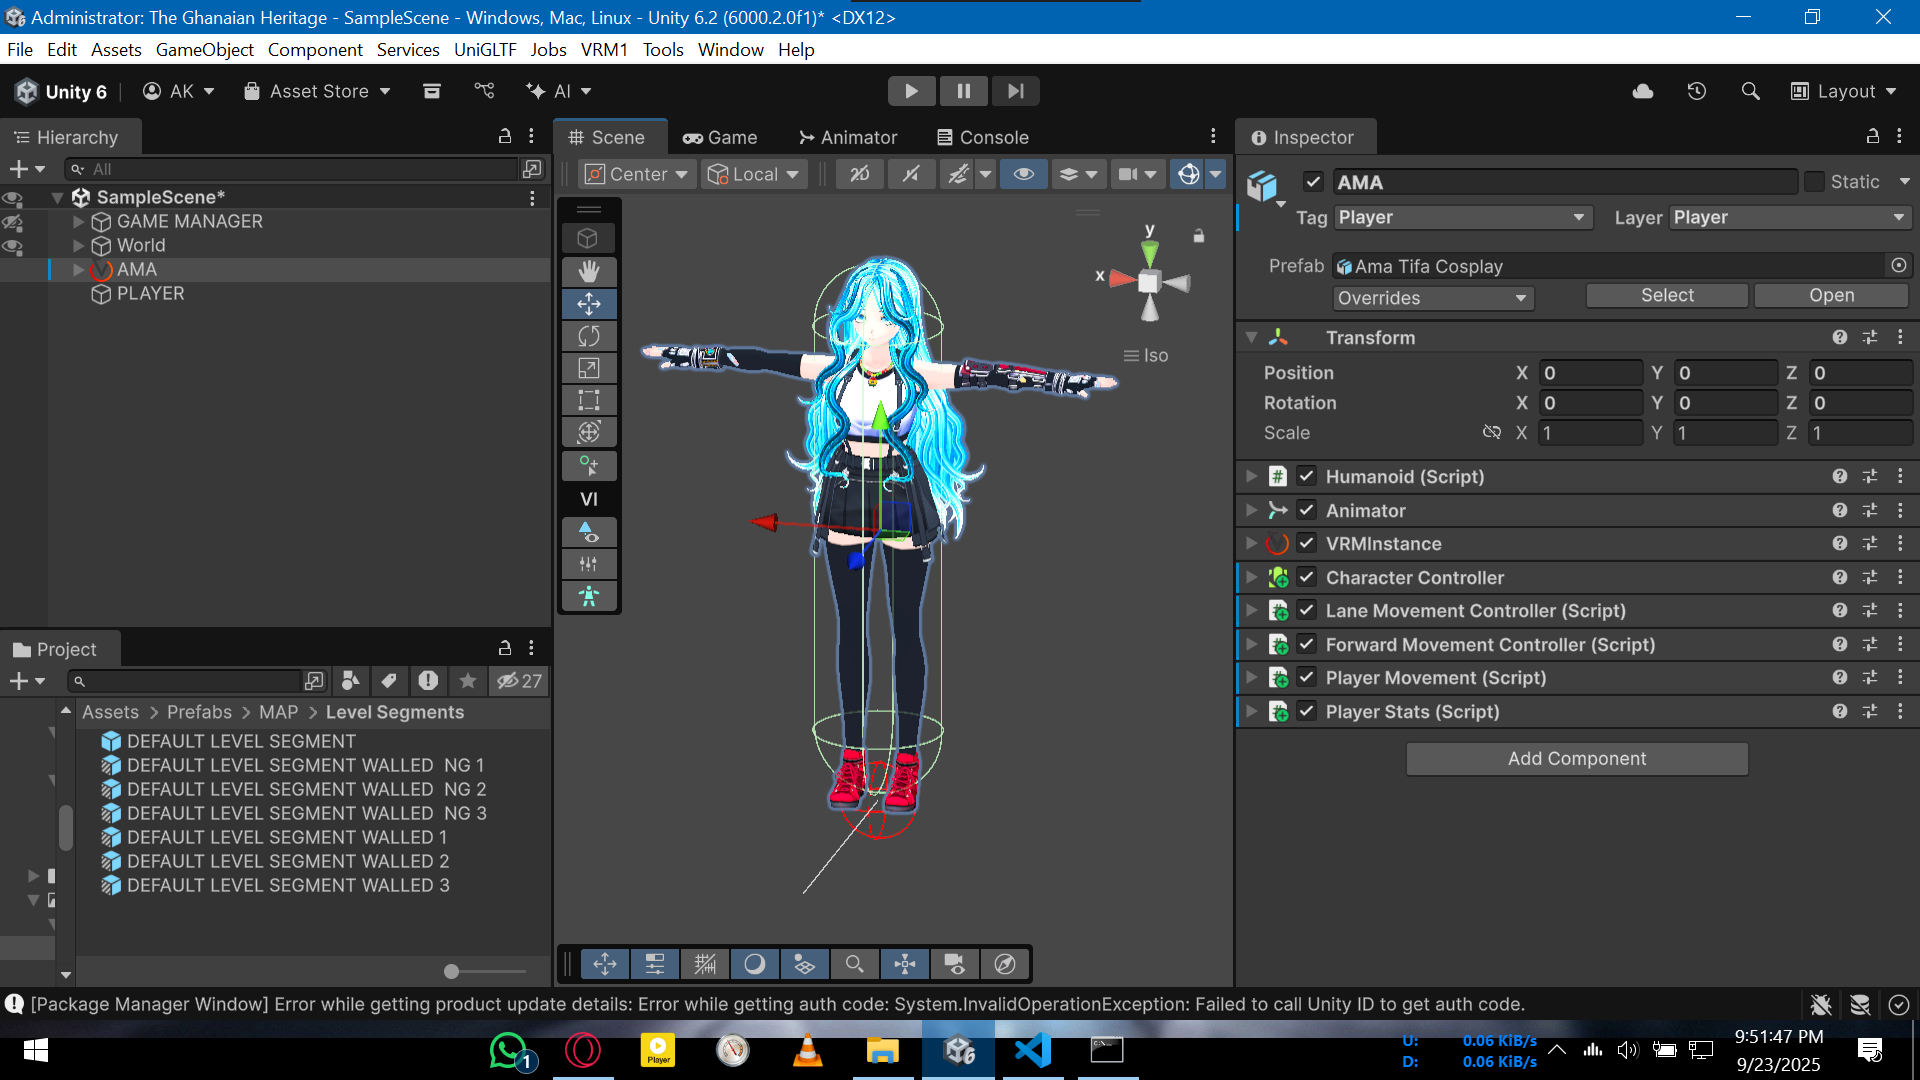Click the Add Component button
Viewport: 1920px width, 1080px height.
tap(1576, 758)
